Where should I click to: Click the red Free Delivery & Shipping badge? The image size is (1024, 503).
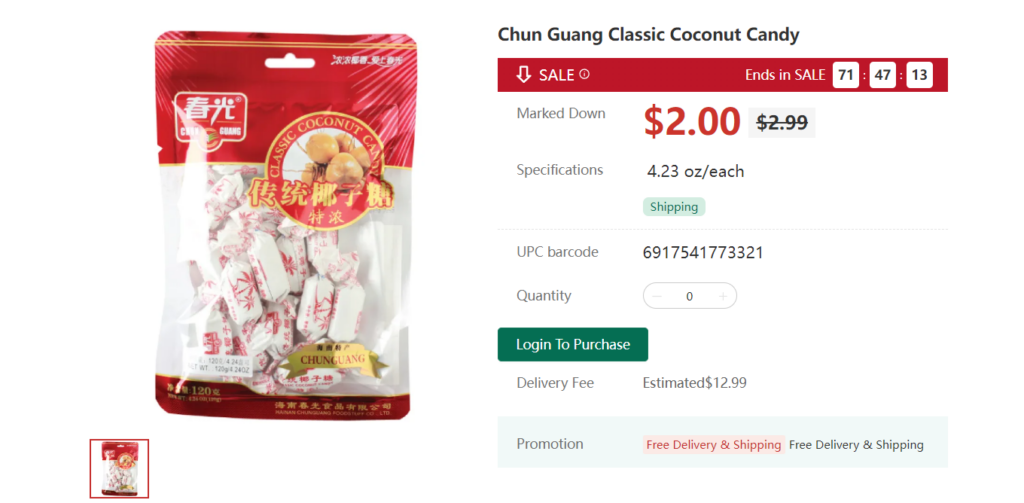(714, 445)
